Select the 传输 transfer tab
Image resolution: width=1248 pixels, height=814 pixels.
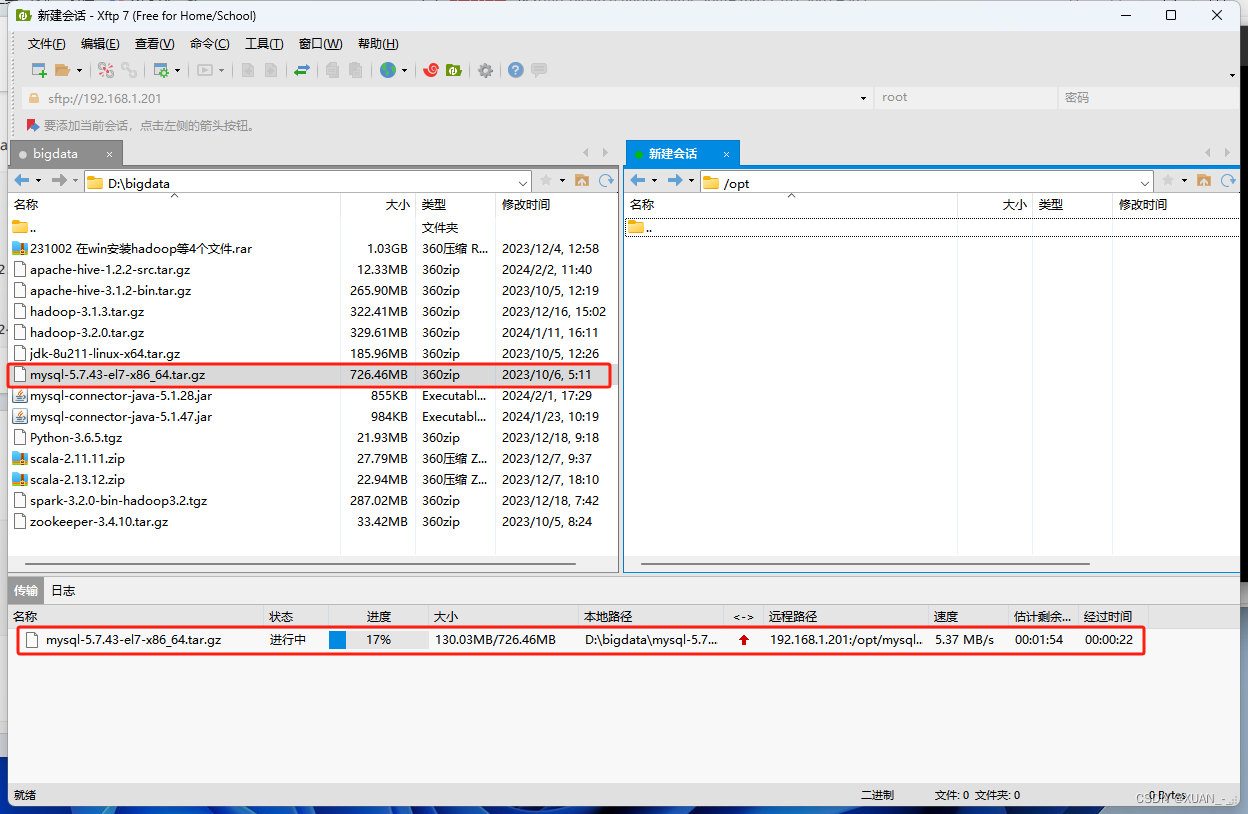click(x=25, y=590)
